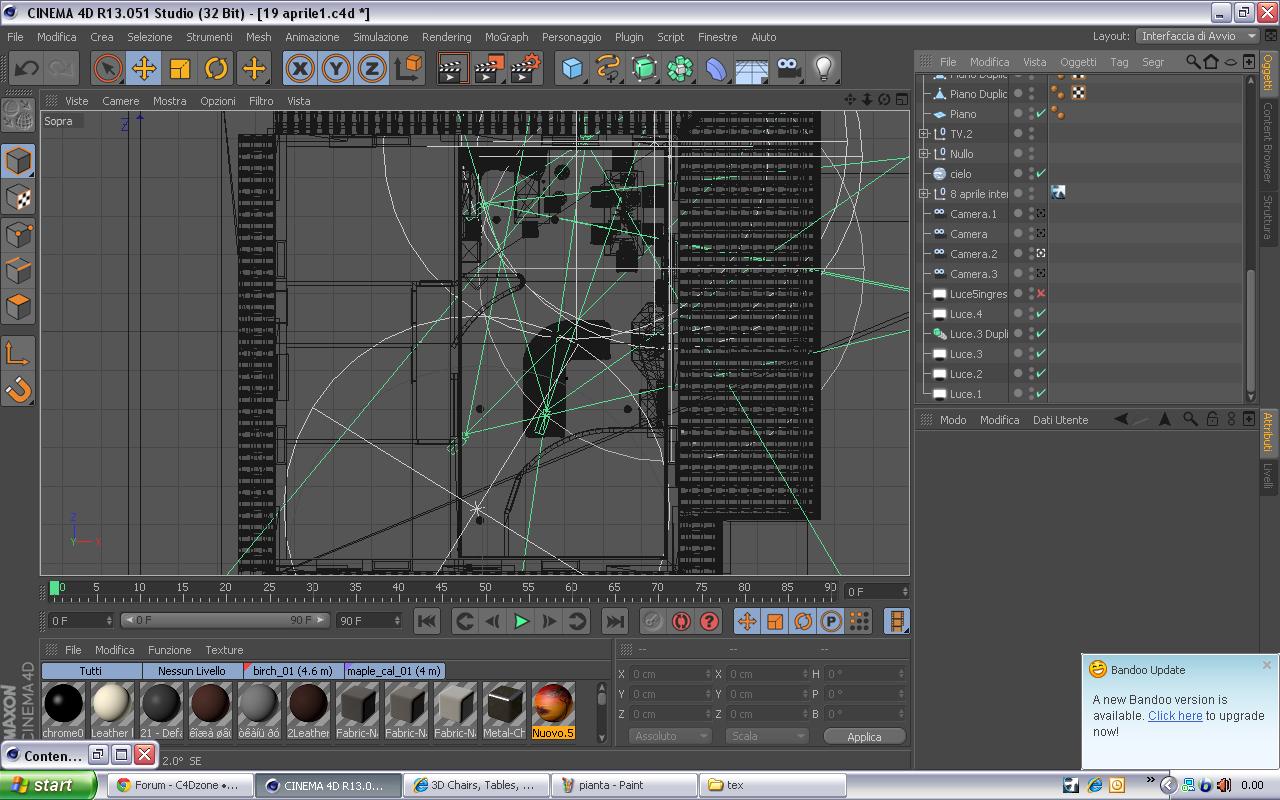Select the Move tool in top toolbar
The width and height of the screenshot is (1280, 800).
click(144, 68)
